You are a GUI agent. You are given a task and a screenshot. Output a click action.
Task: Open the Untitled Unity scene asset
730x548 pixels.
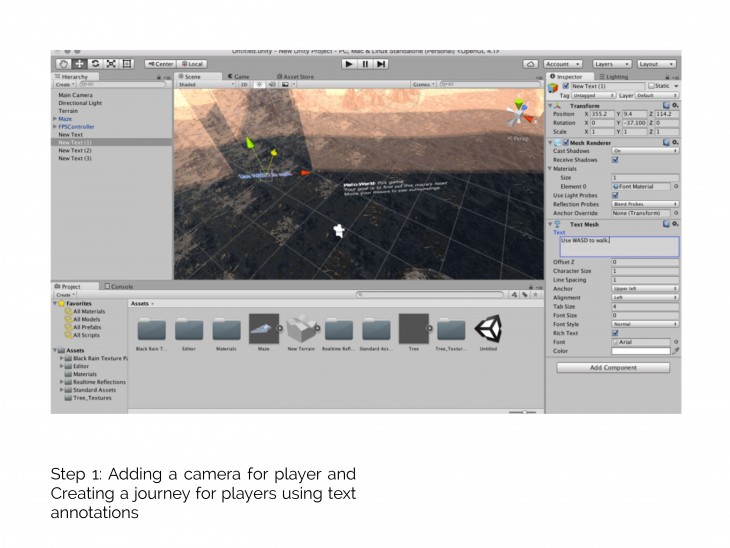tap(488, 329)
